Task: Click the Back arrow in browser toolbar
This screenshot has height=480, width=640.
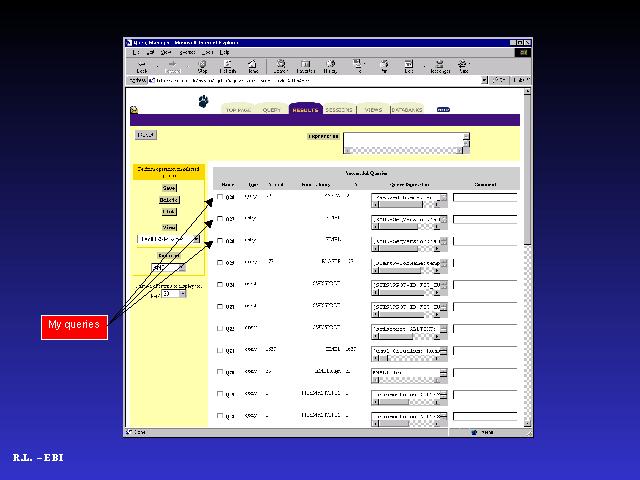Action: (x=142, y=65)
